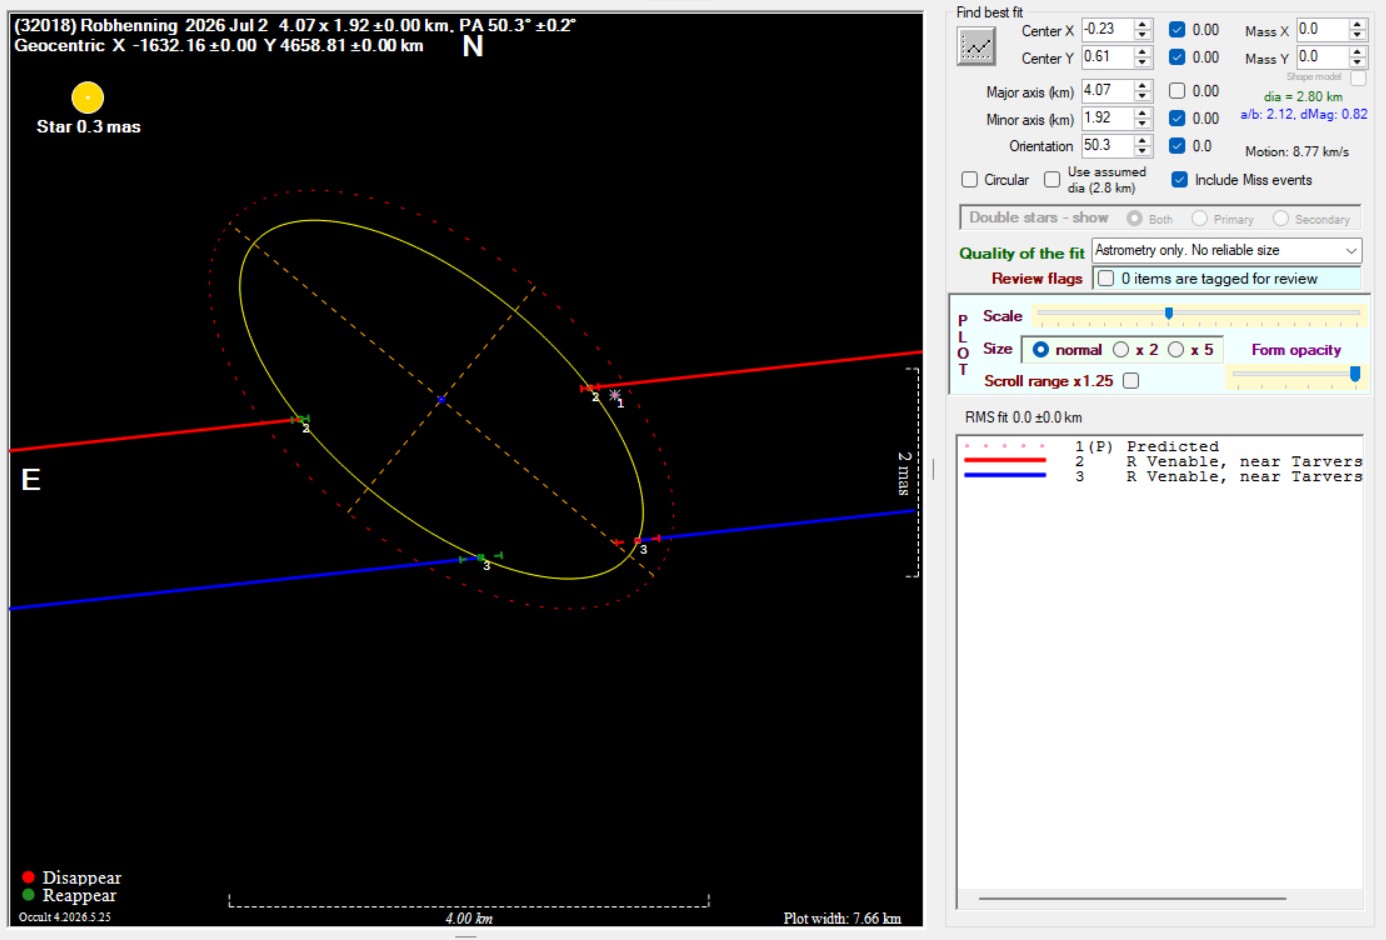Decrease Minor axis with the down spinner

(x=1143, y=124)
